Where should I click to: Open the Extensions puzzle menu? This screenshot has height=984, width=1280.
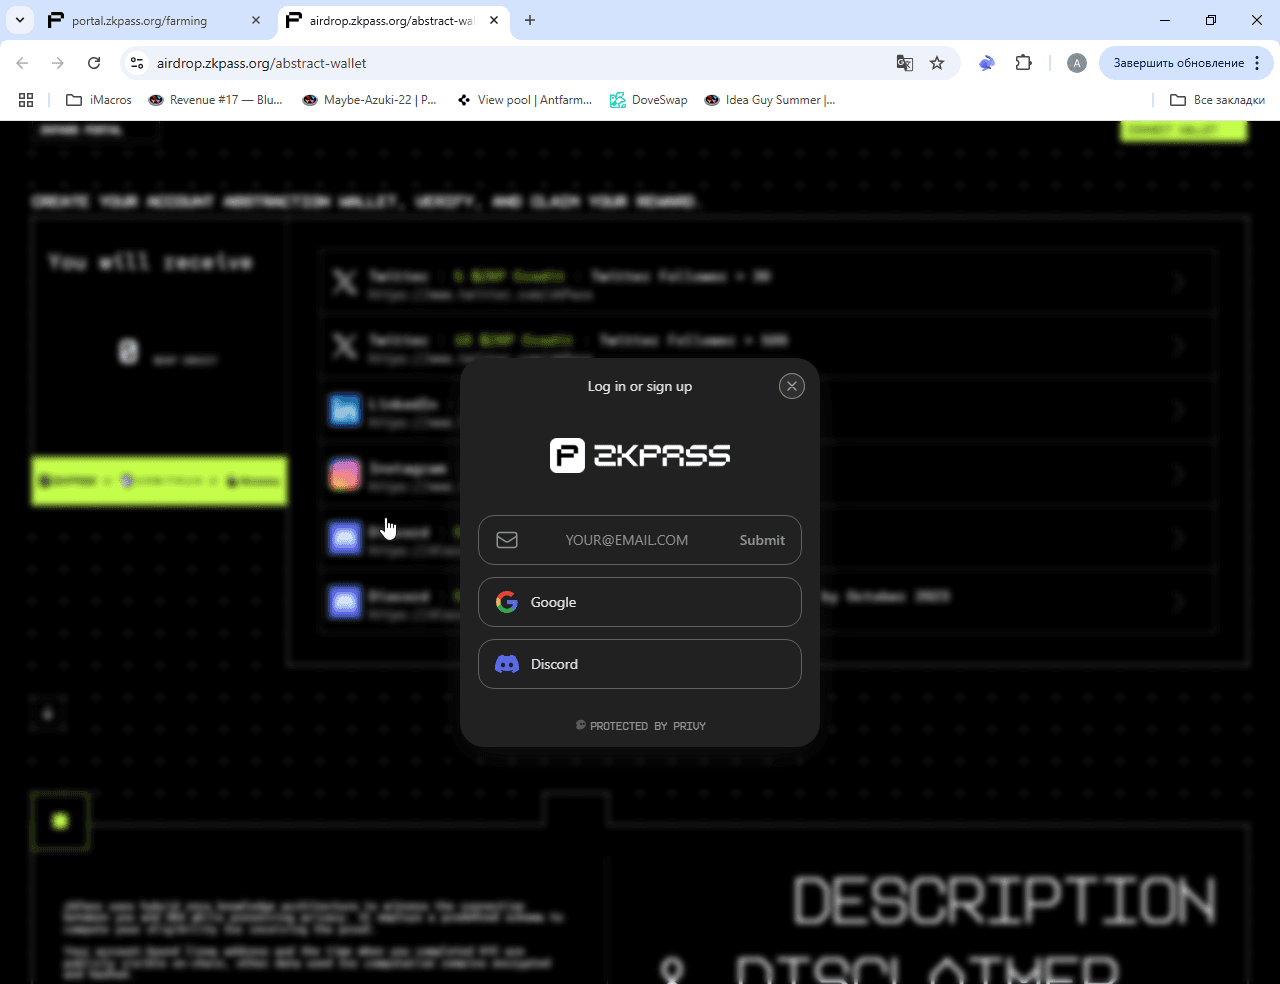[x=1023, y=63]
